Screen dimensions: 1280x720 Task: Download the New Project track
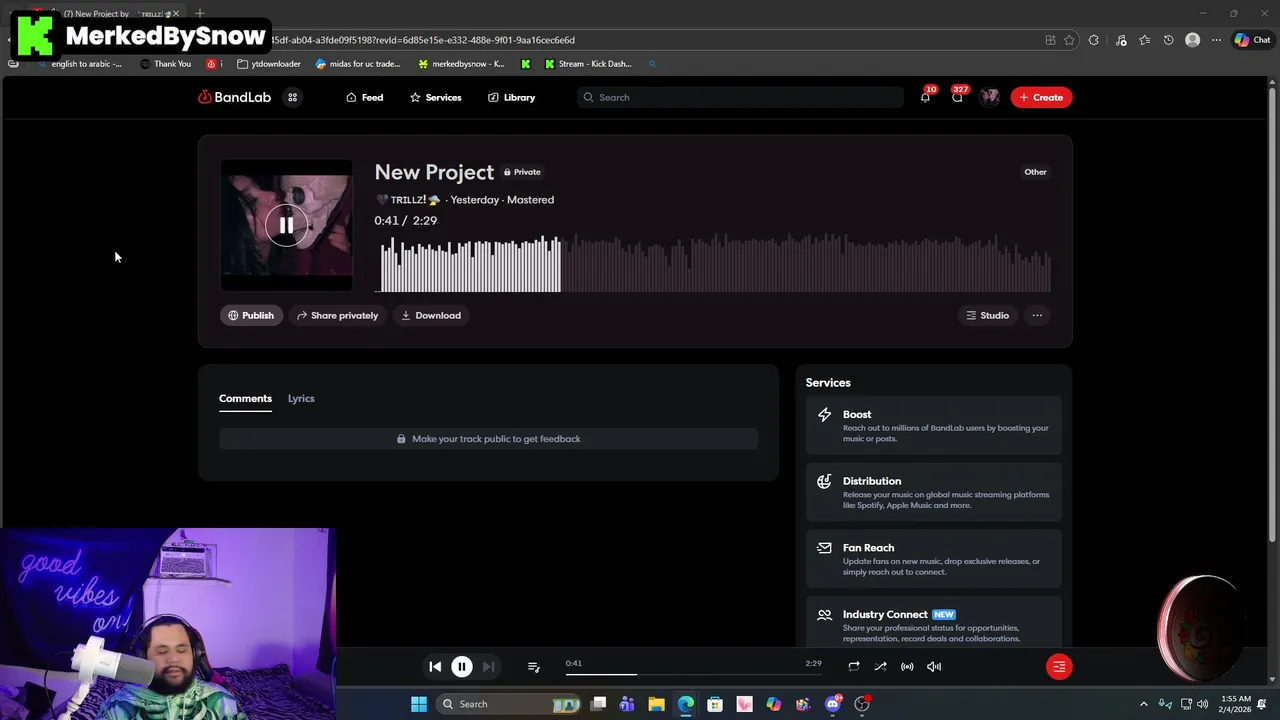(x=431, y=315)
